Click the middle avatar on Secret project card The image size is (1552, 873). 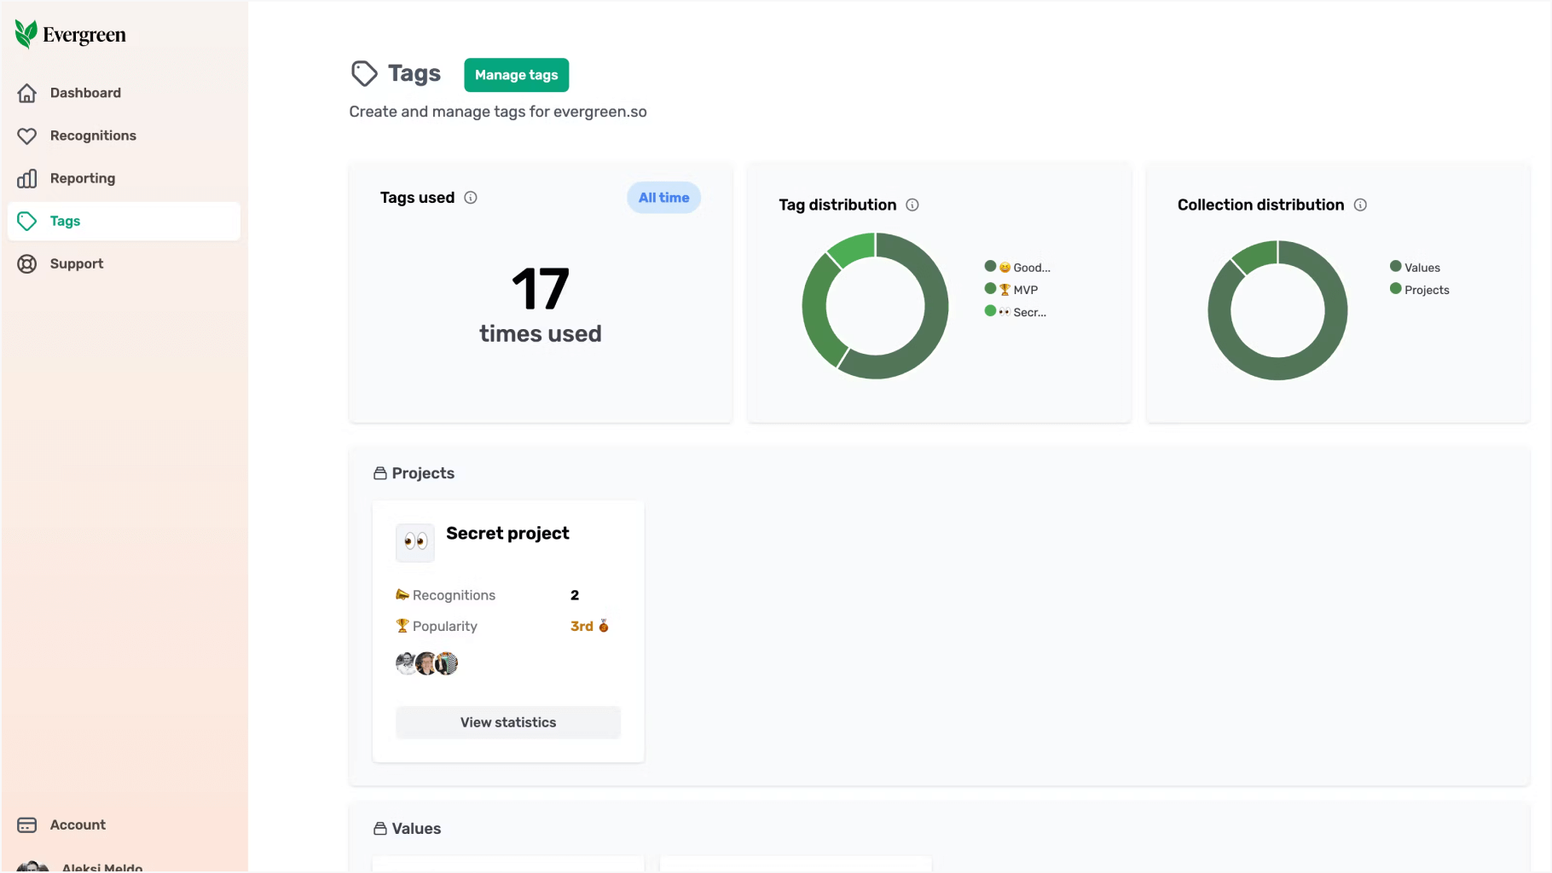pos(426,663)
